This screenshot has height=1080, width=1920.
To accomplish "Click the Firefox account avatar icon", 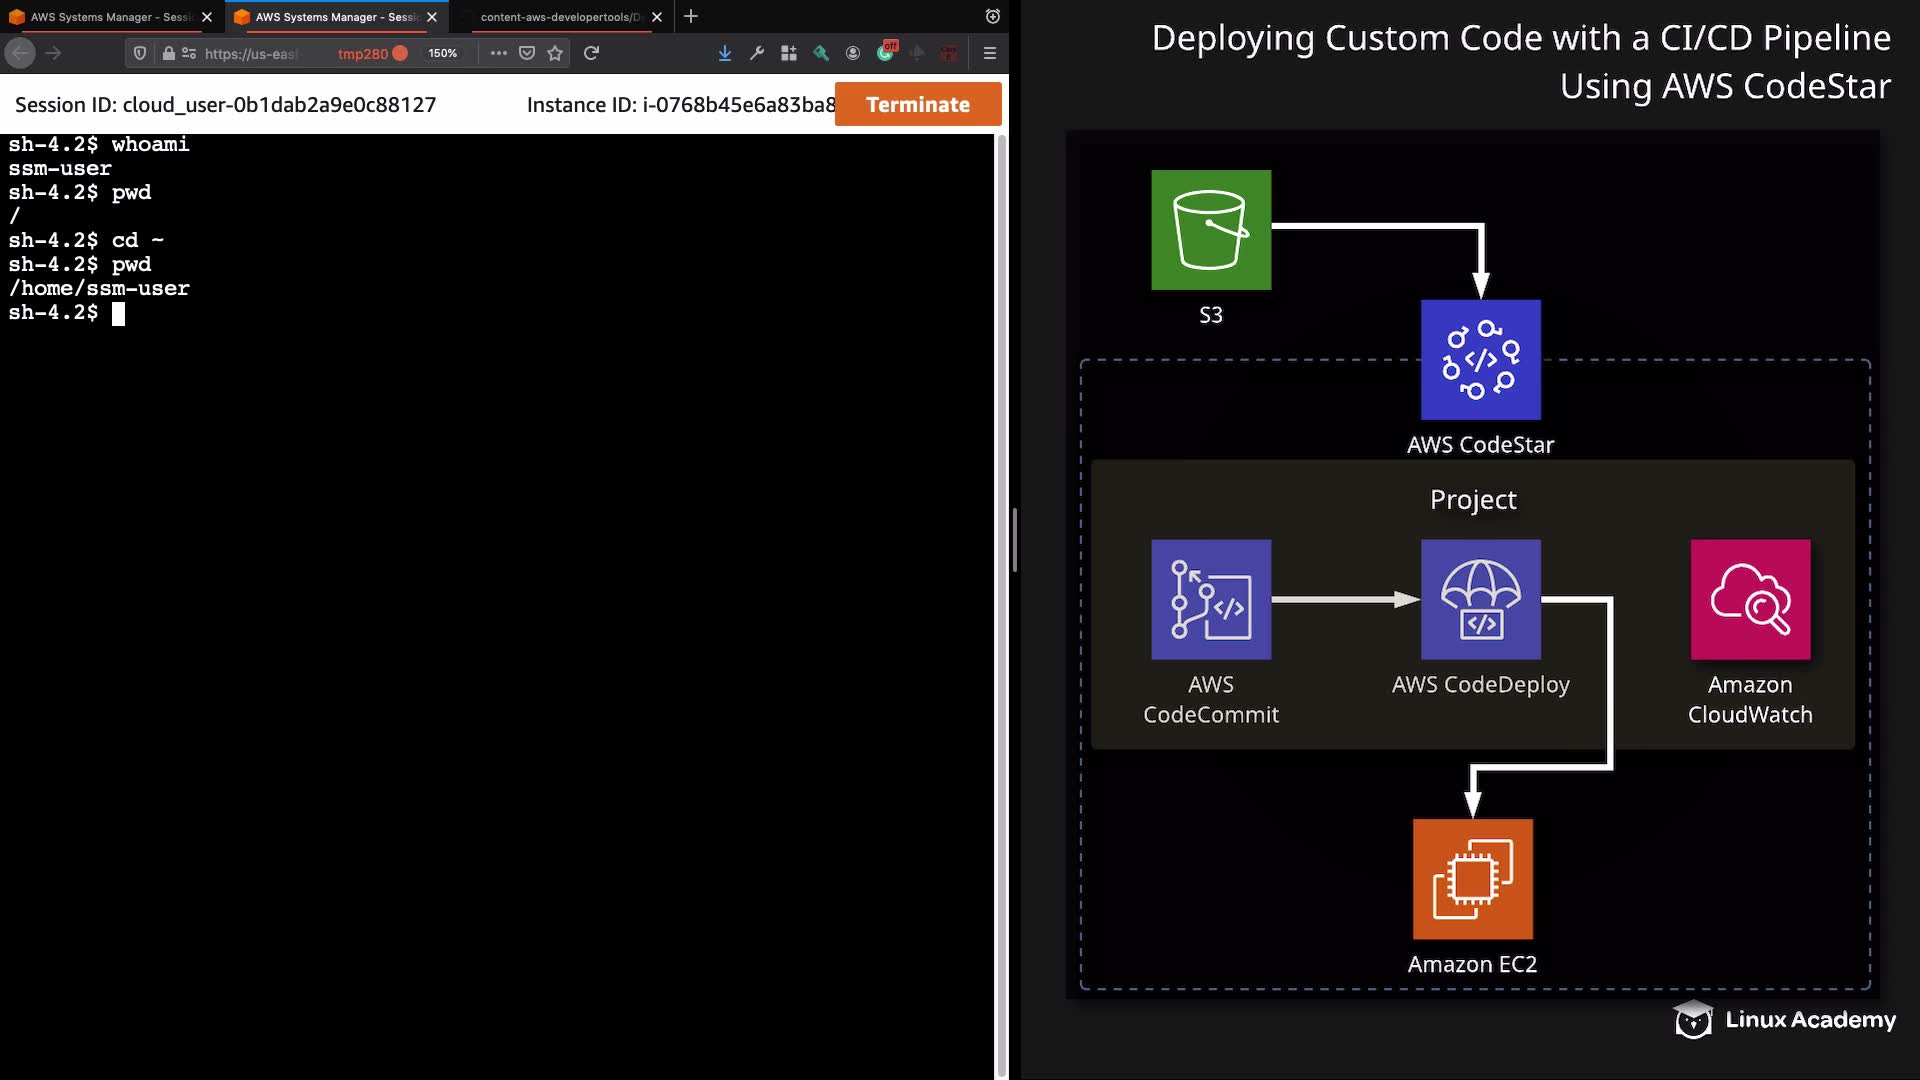I will click(853, 53).
